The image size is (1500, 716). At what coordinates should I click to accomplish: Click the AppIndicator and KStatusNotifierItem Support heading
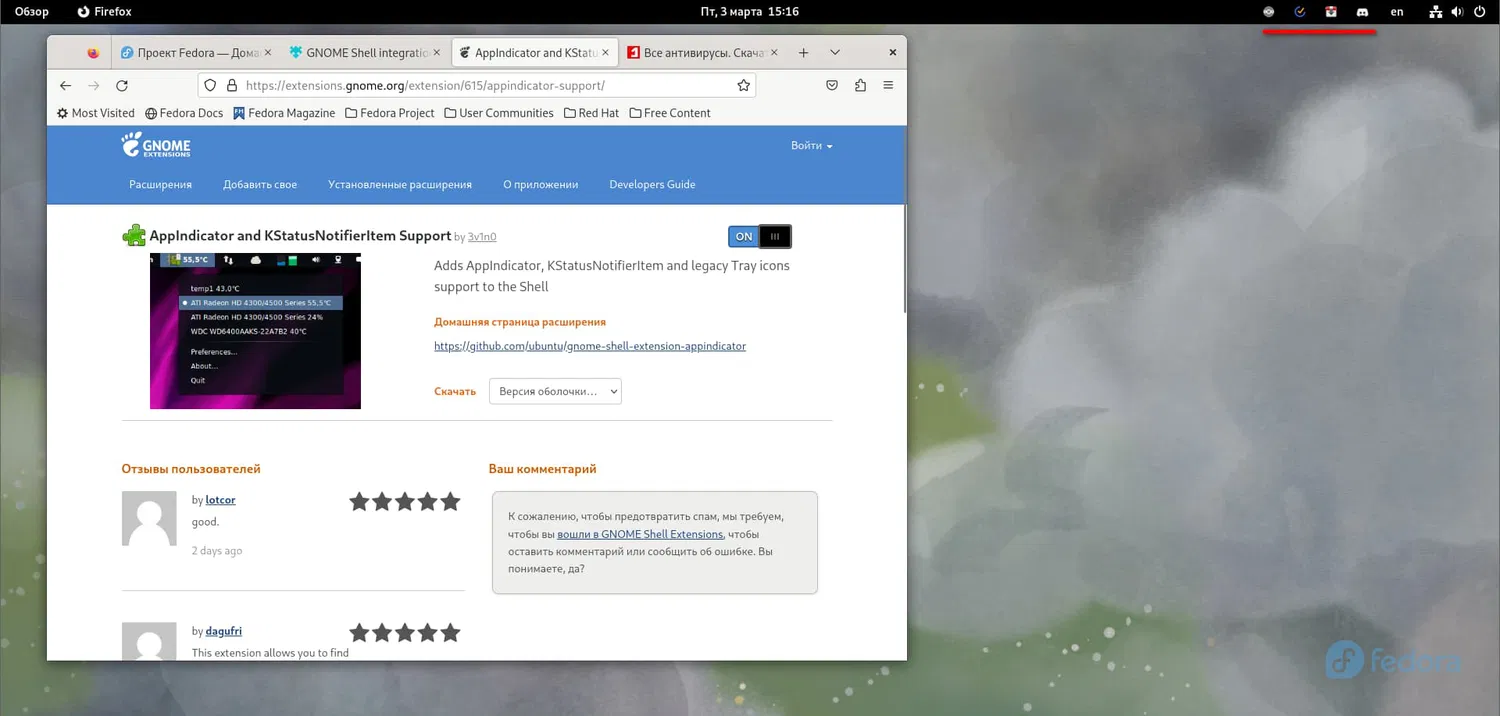[300, 236]
